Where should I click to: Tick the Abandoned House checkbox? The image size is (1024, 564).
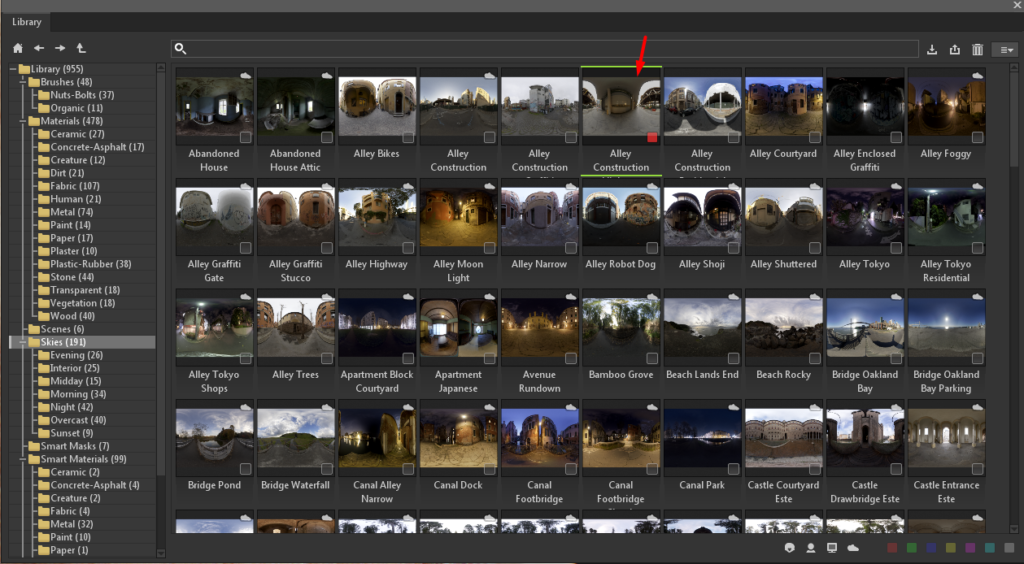tap(245, 137)
